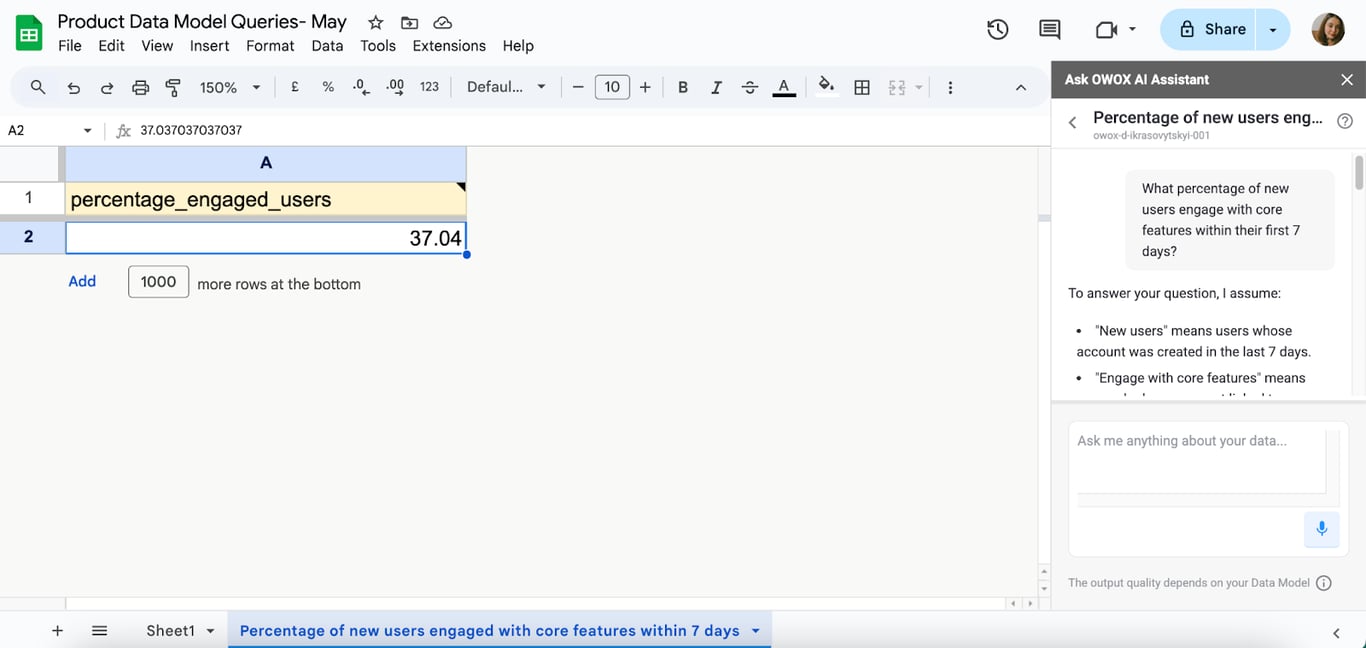Collapse the menus with the chevron
The width and height of the screenshot is (1366, 648).
click(1021, 87)
